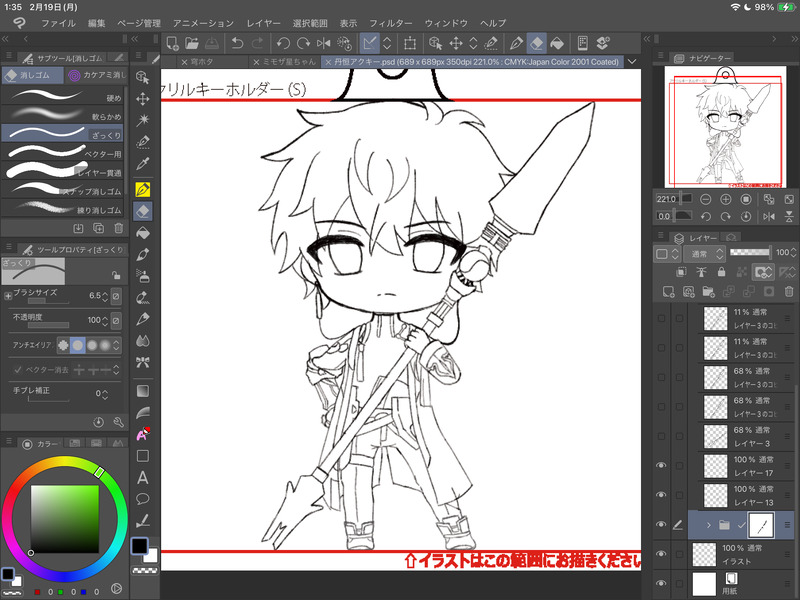
Task: Select the スナップ消しゴム sub tool
Action: pyautogui.click(x=62, y=189)
